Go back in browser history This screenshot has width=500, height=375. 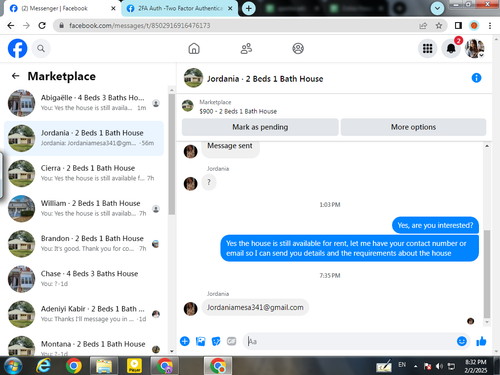[x=11, y=26]
